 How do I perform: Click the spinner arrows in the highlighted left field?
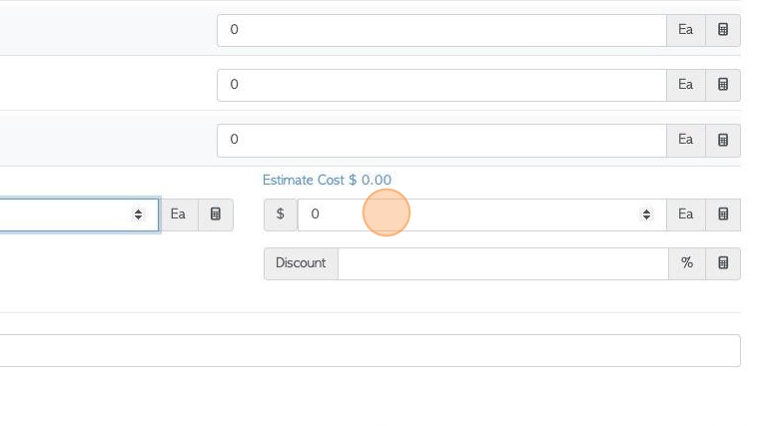click(138, 214)
